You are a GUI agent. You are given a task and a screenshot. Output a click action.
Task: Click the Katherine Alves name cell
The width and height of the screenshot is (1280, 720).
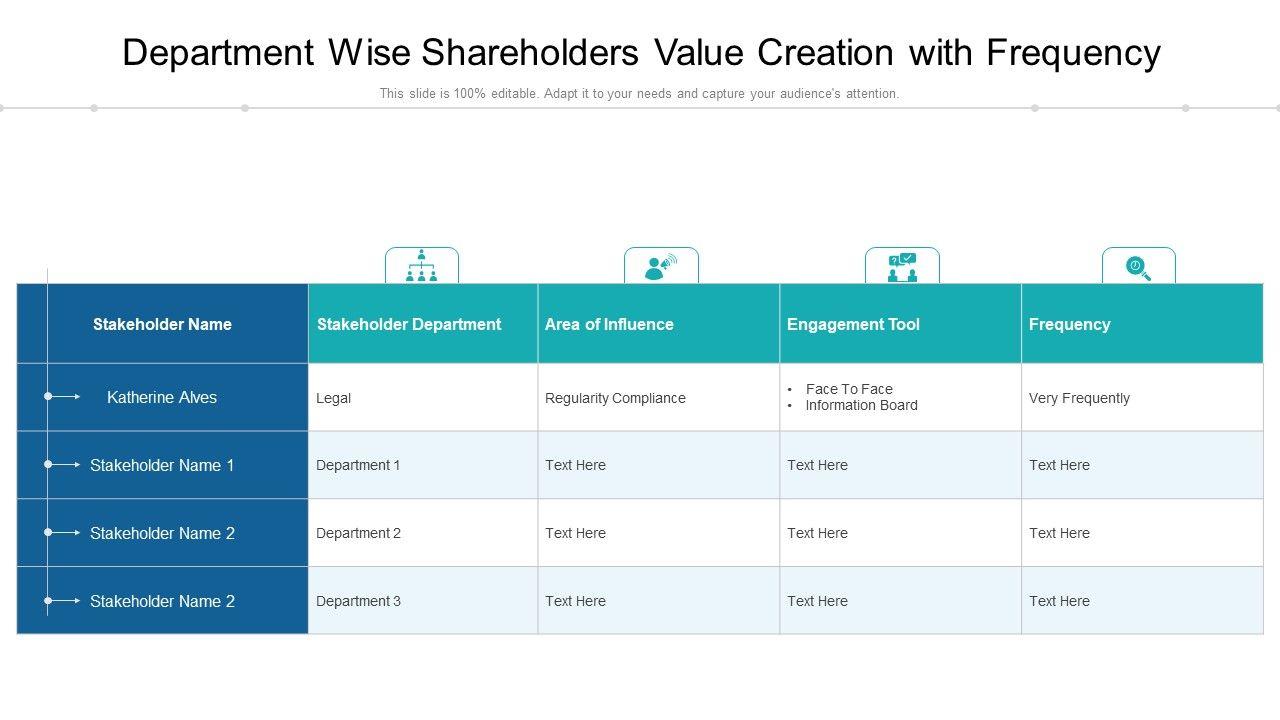pyautogui.click(x=162, y=397)
